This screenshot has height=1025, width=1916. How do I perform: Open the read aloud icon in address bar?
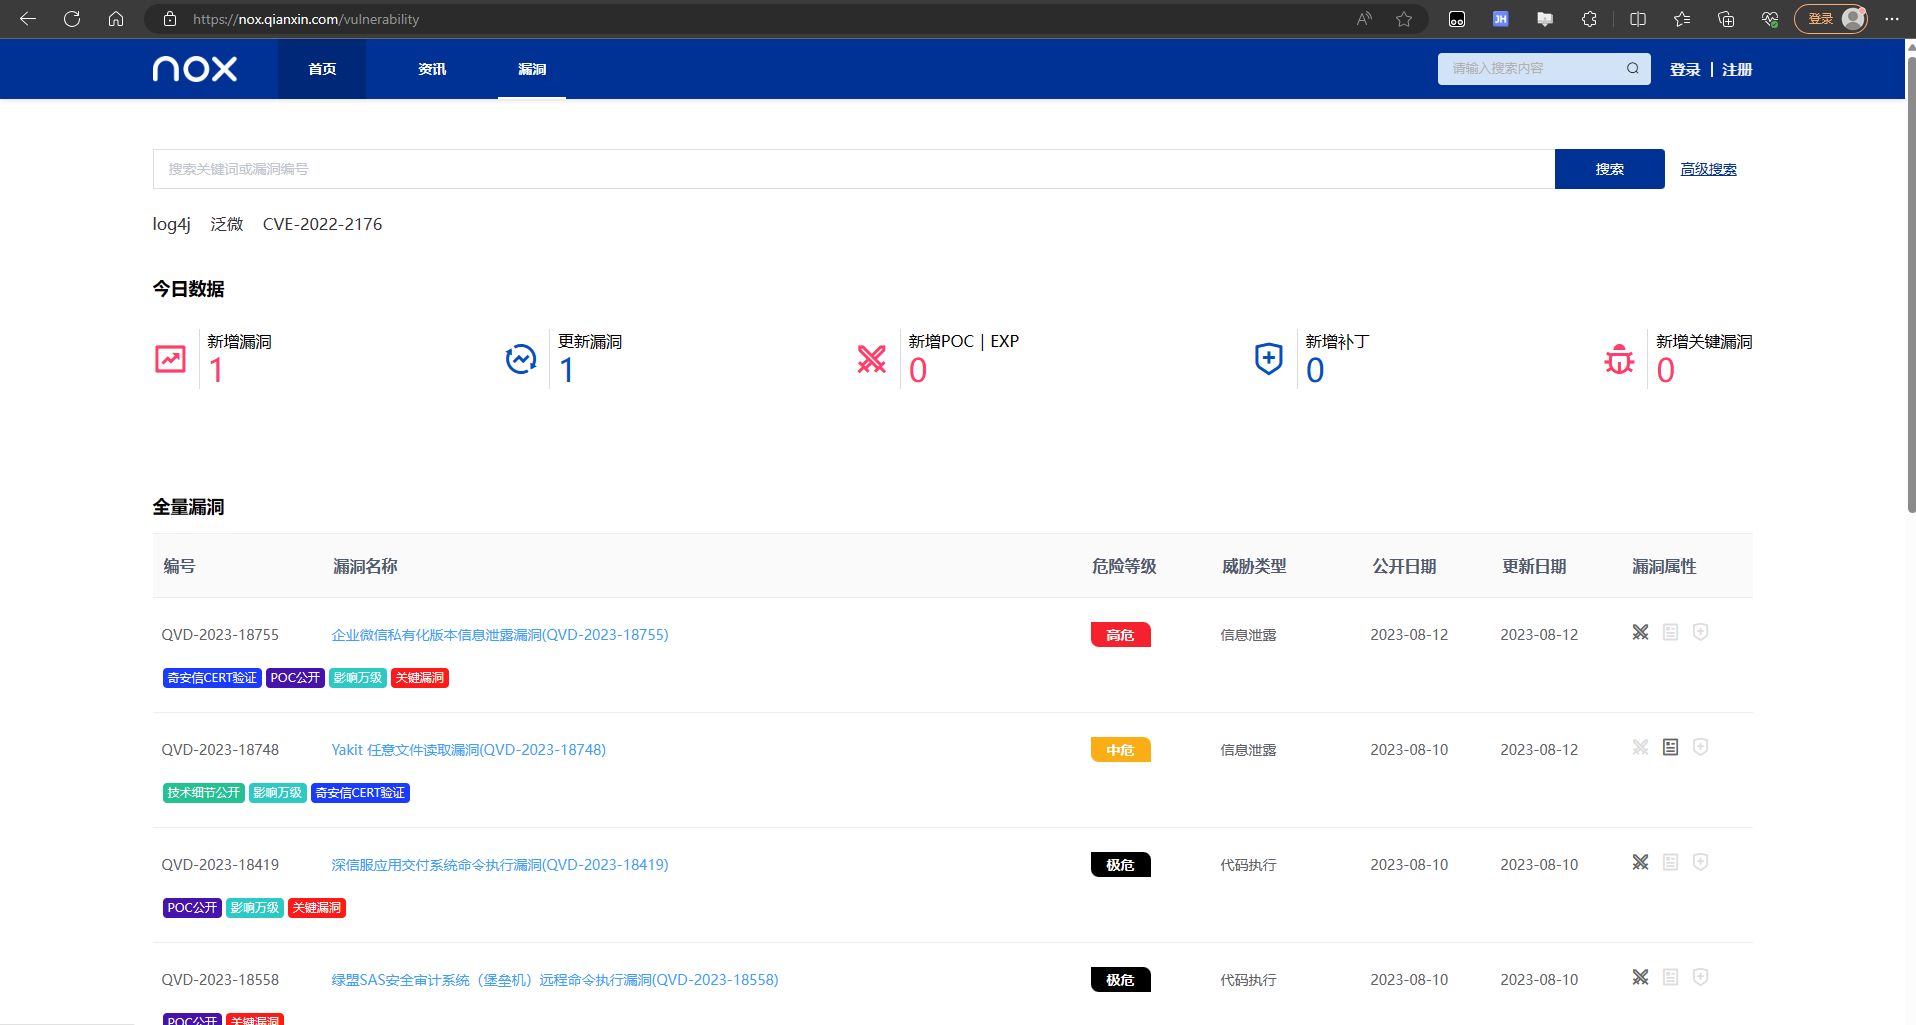click(x=1364, y=19)
